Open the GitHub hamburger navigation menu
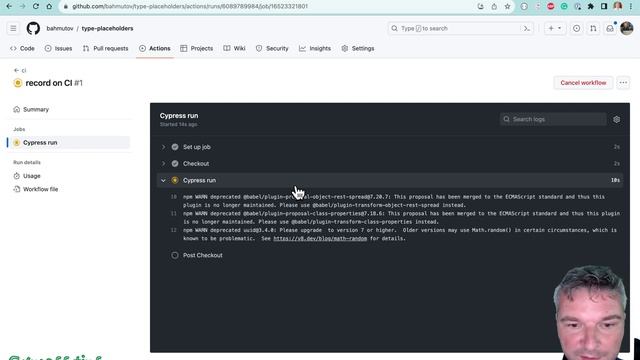Image resolution: width=640 pixels, height=360 pixels. (x=13, y=28)
